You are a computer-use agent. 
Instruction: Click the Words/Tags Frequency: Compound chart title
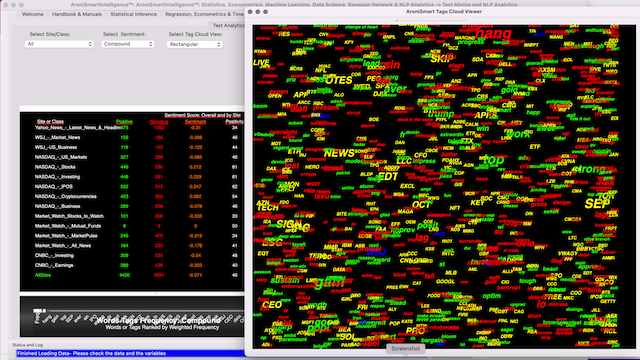(x=158, y=321)
